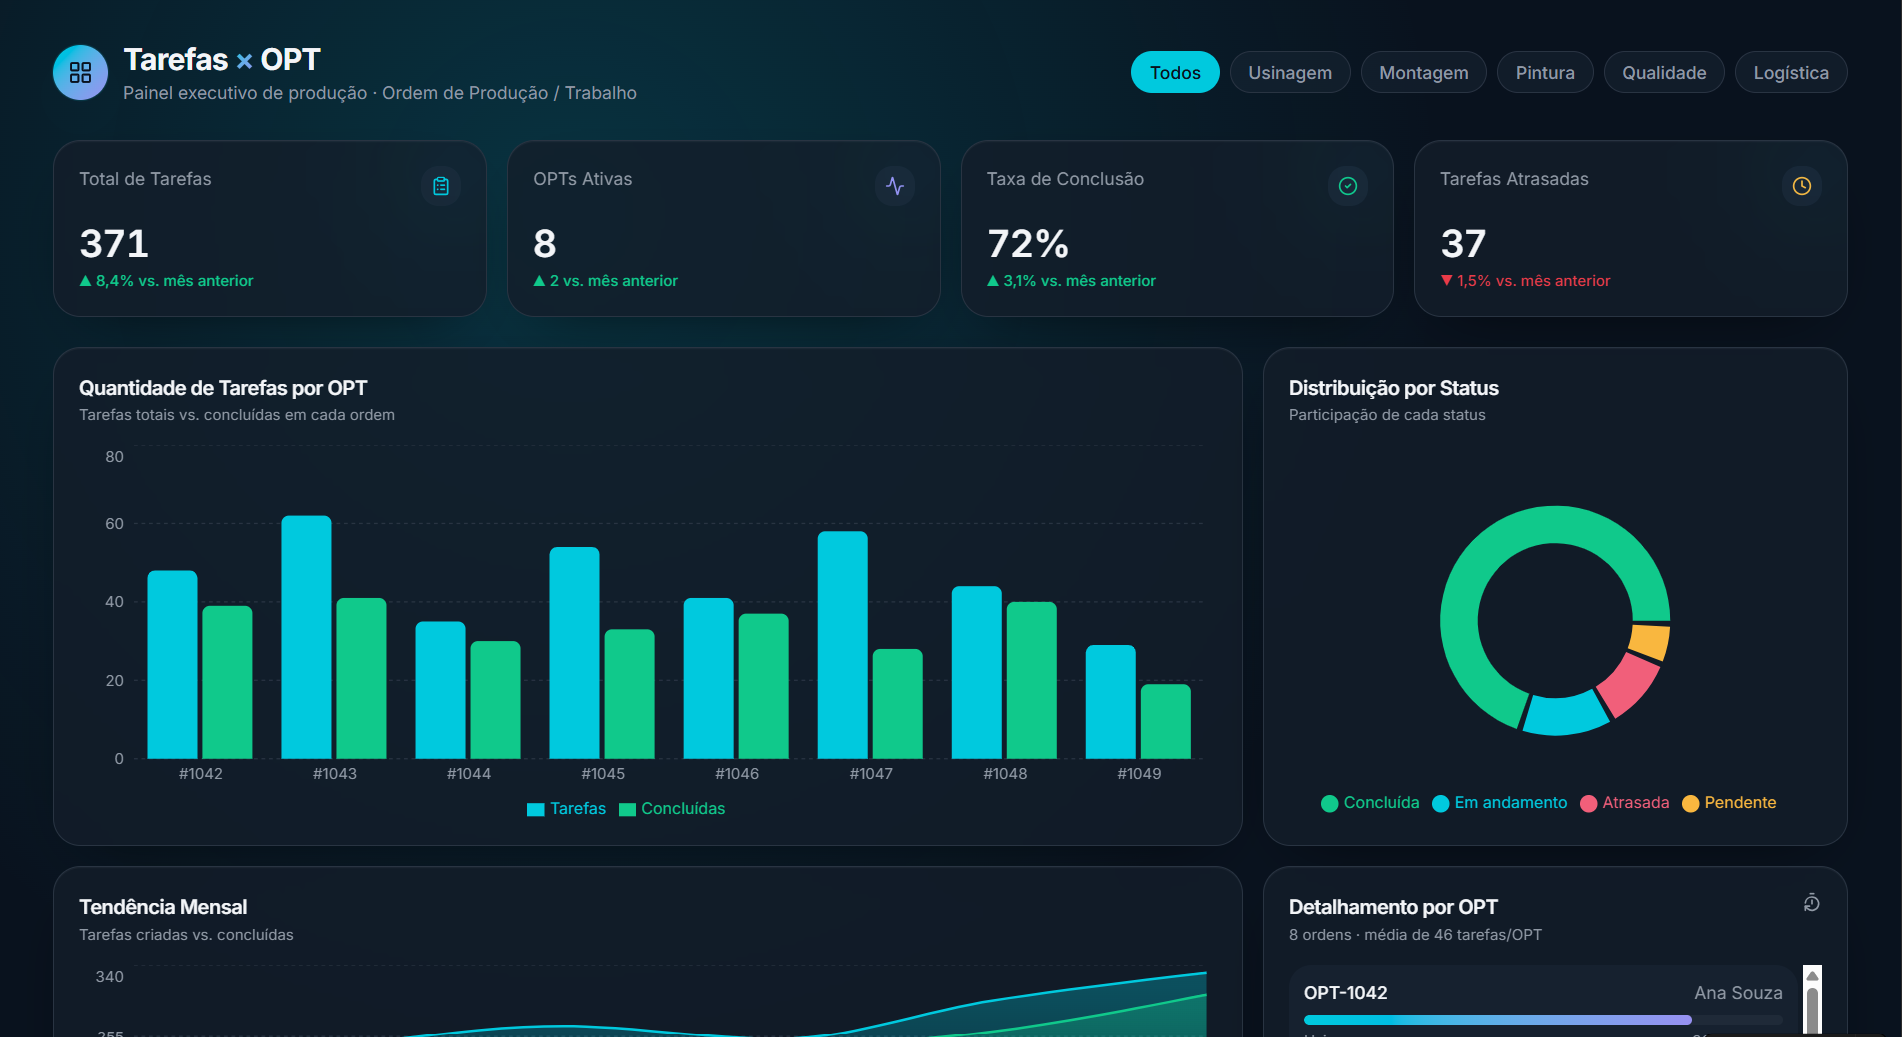Screen dimensions: 1902x1037
Task: Click the Quantidade de Tarefas por OPT heading
Action: [x=223, y=388]
